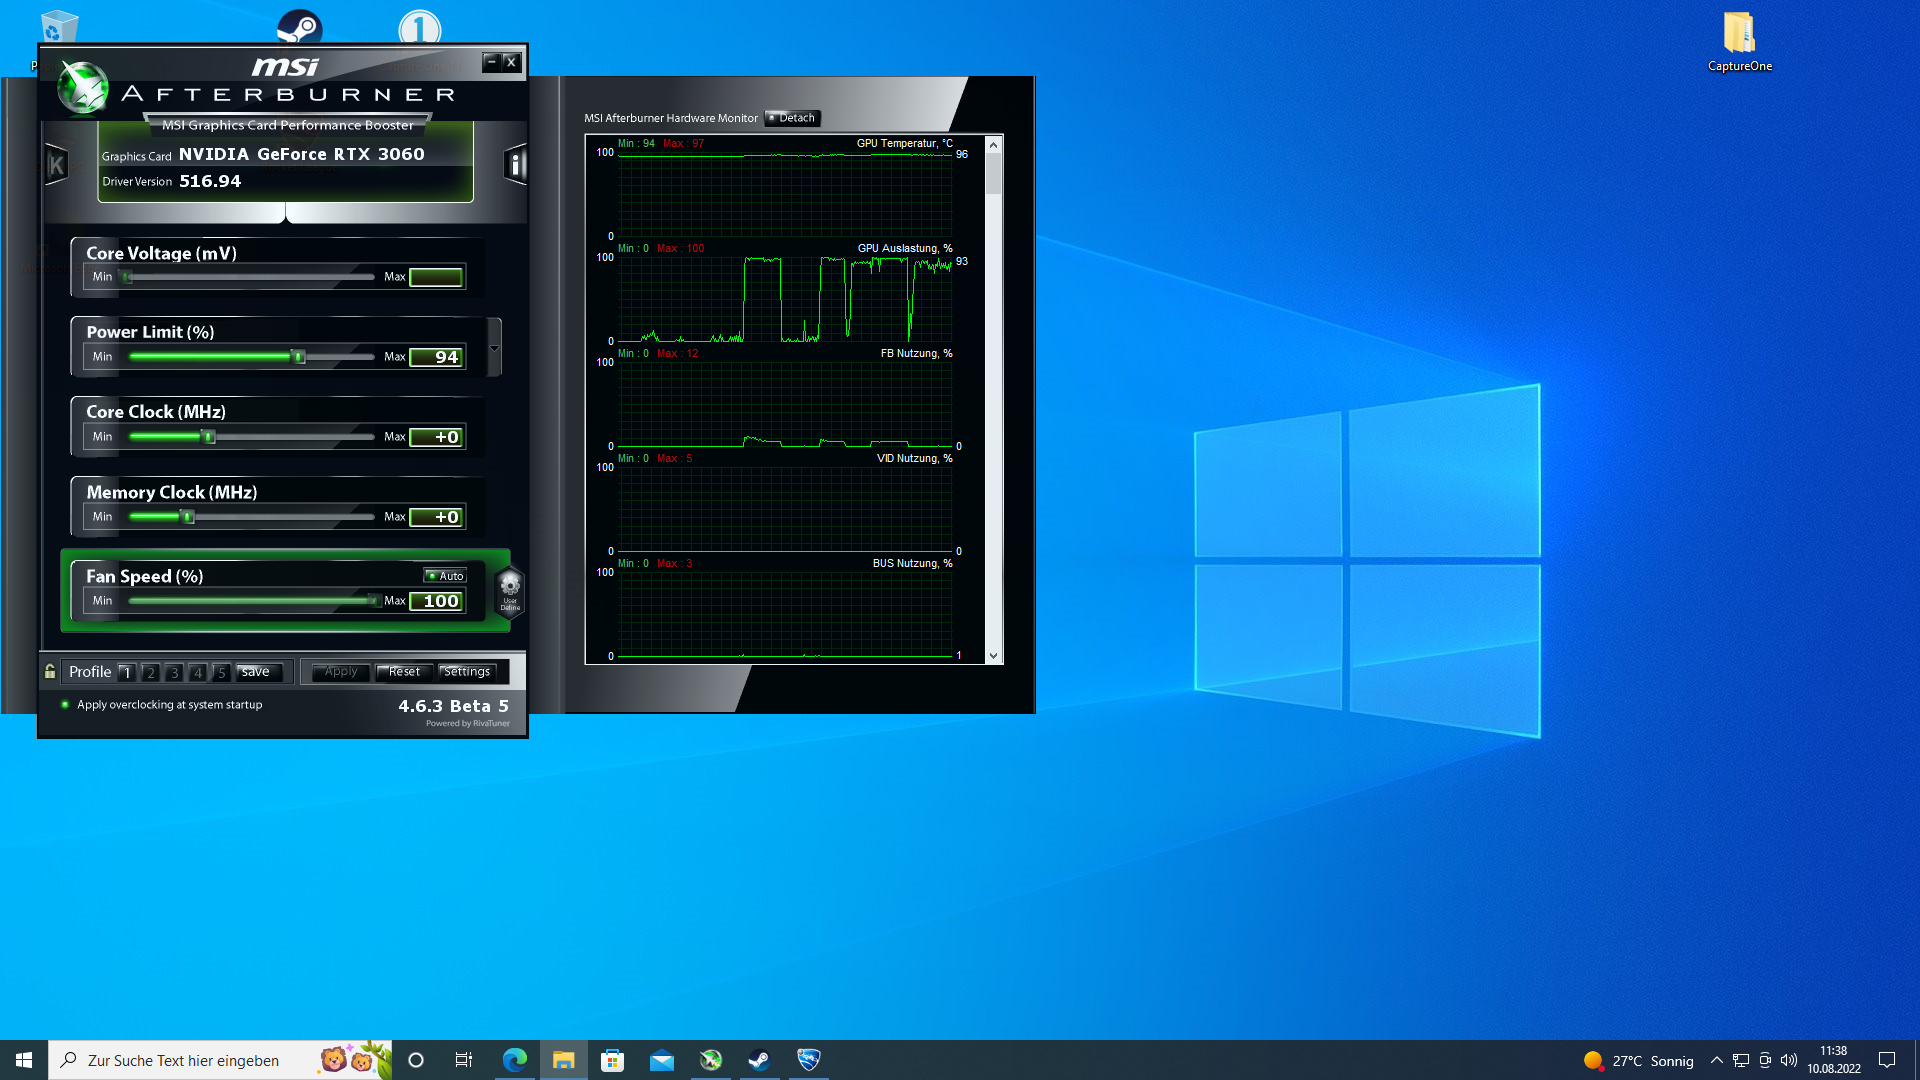
Task: Open the Mail app on the taskbar
Action: click(662, 1060)
